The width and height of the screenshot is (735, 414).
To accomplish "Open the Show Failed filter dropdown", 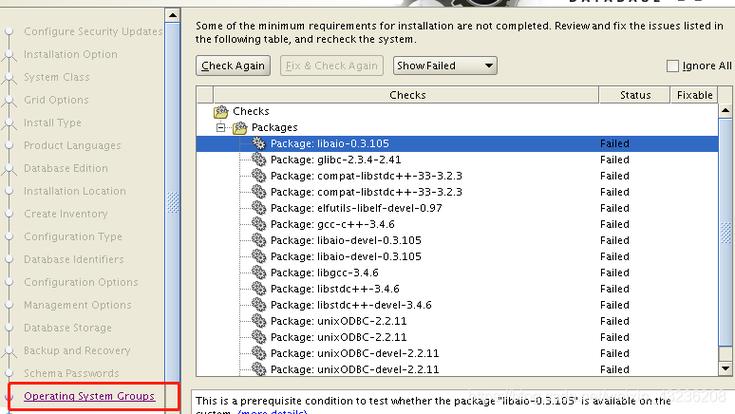I will point(445,66).
